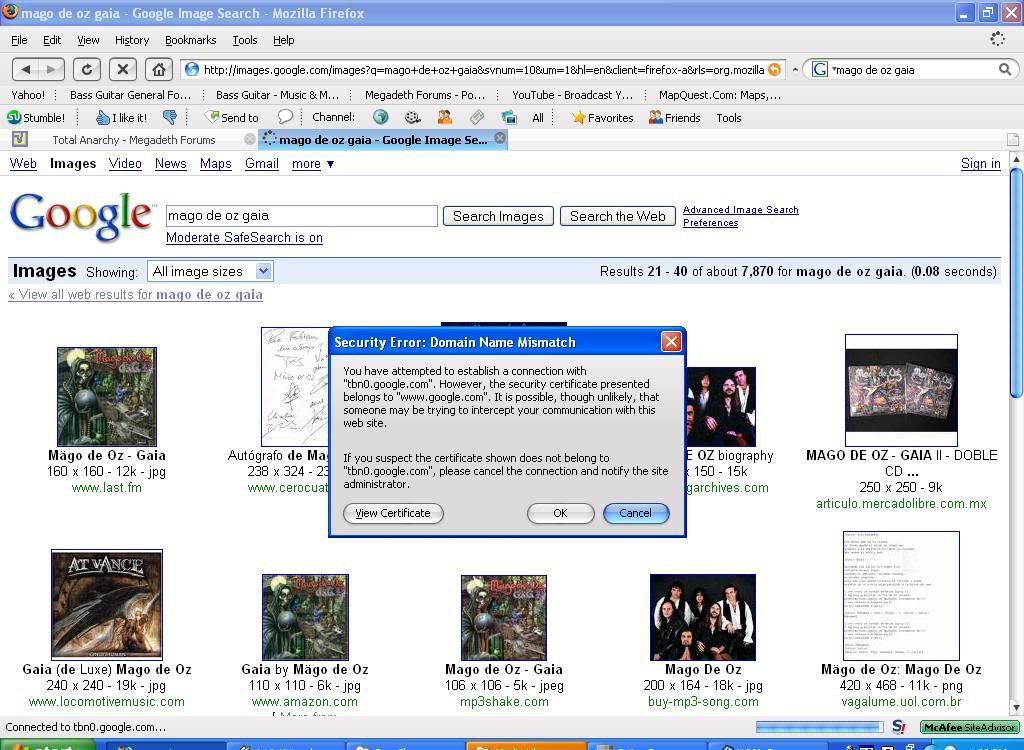Click the speech bubble comment icon
The image size is (1024, 750).
click(x=285, y=117)
